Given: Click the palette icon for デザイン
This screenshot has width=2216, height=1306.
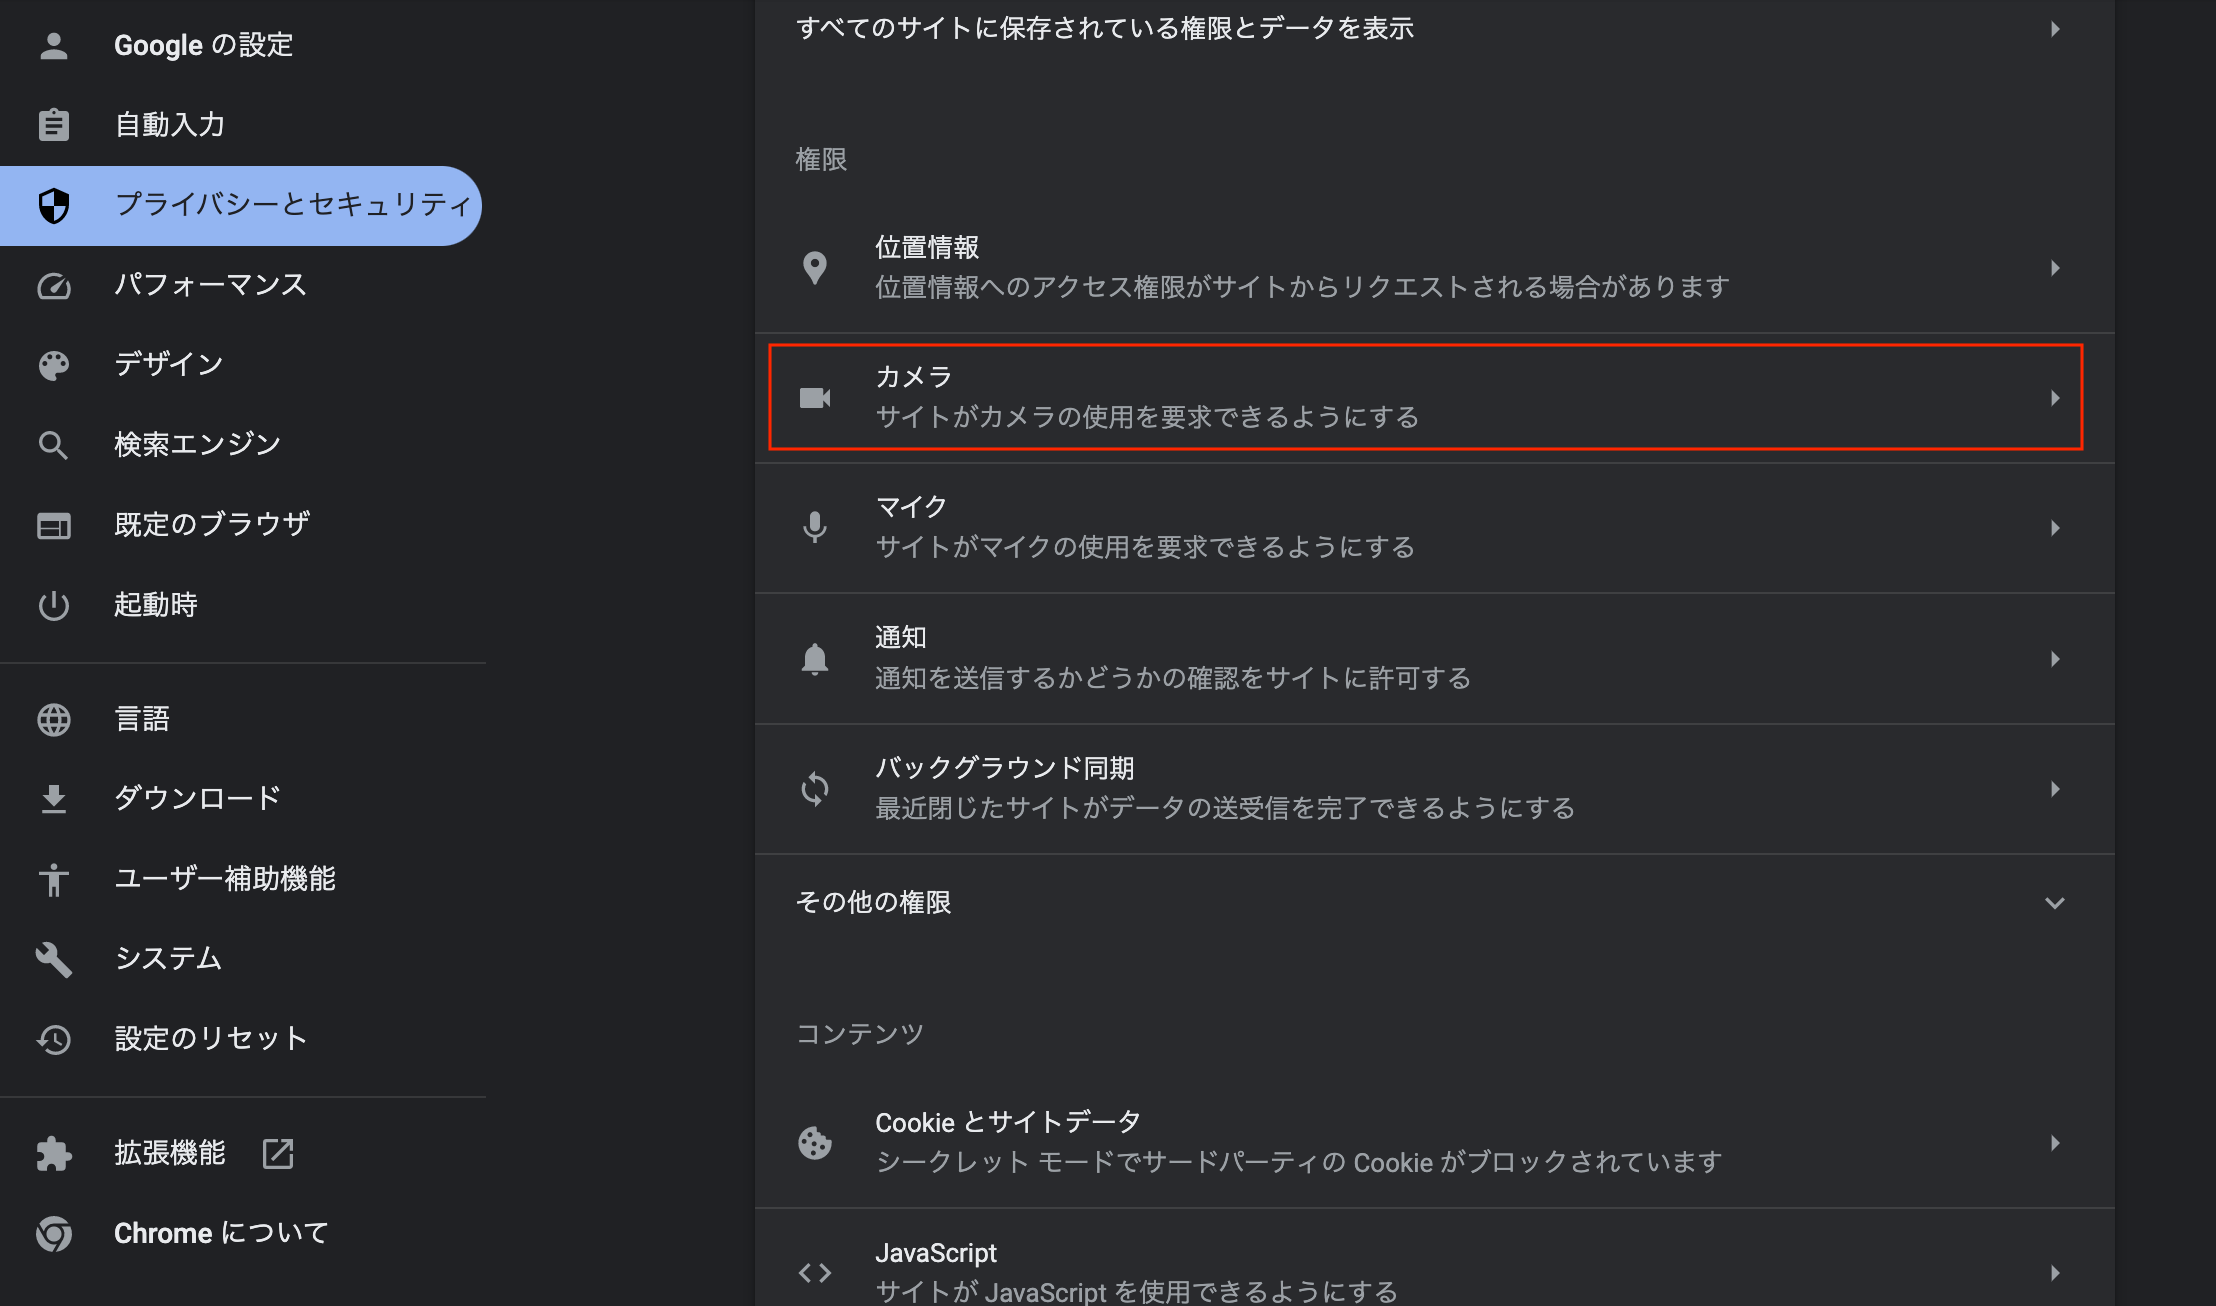Looking at the screenshot, I should click(x=54, y=365).
